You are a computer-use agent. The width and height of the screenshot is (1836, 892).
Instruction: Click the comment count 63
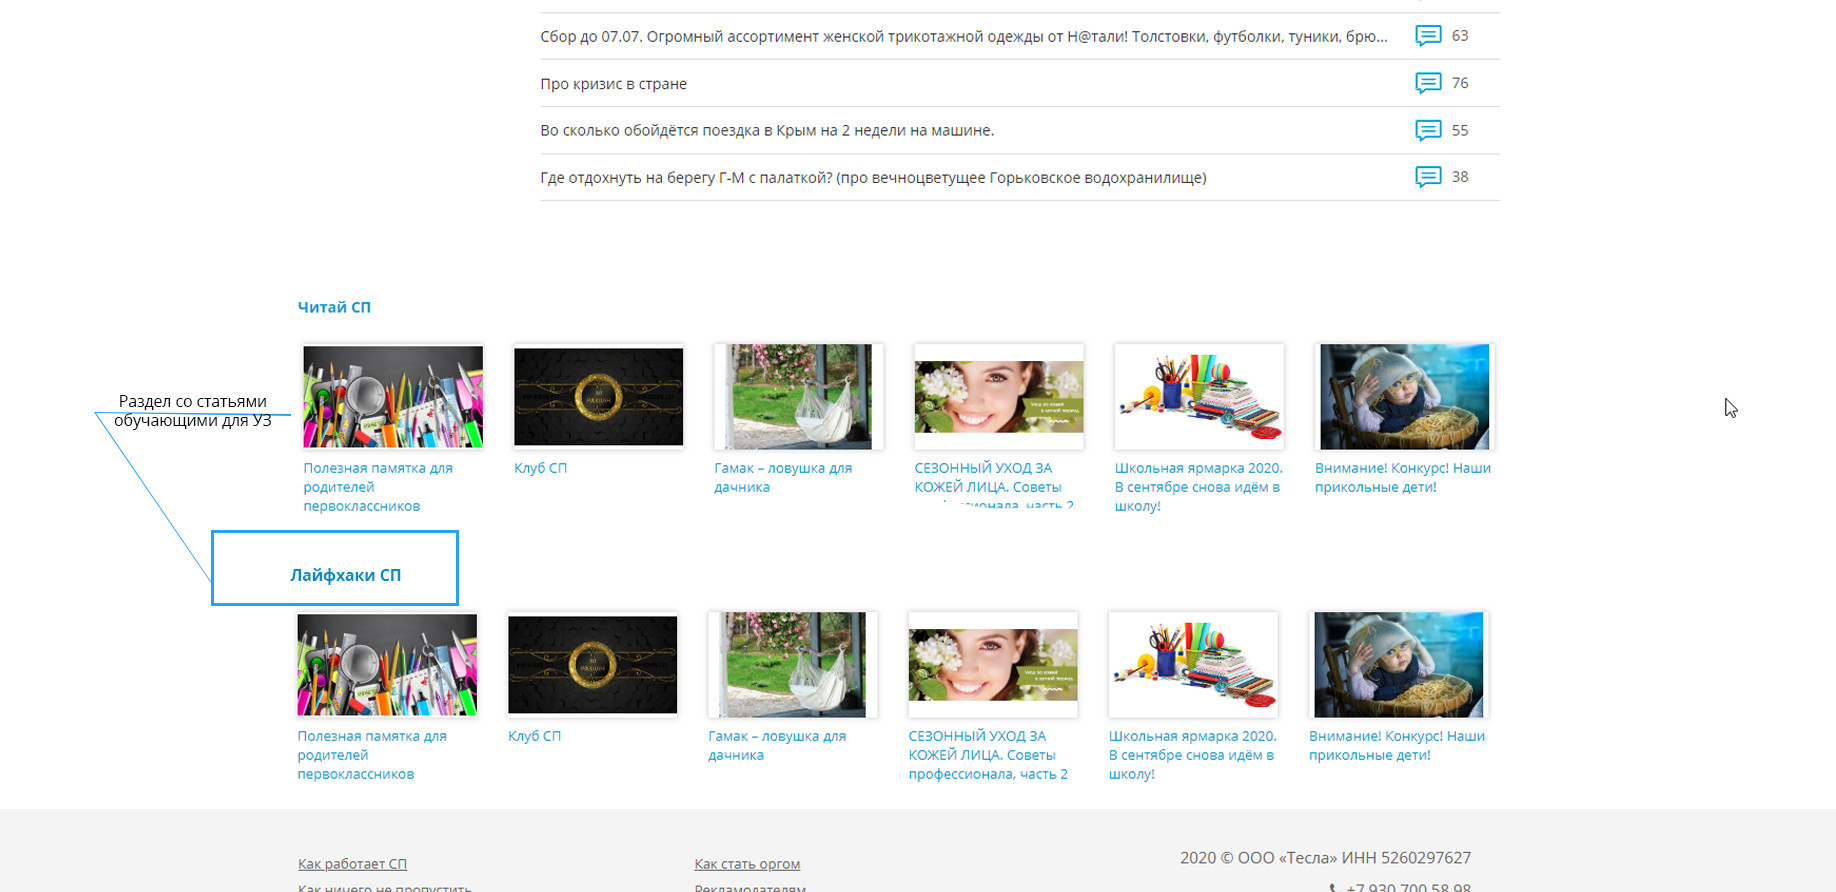coord(1460,36)
